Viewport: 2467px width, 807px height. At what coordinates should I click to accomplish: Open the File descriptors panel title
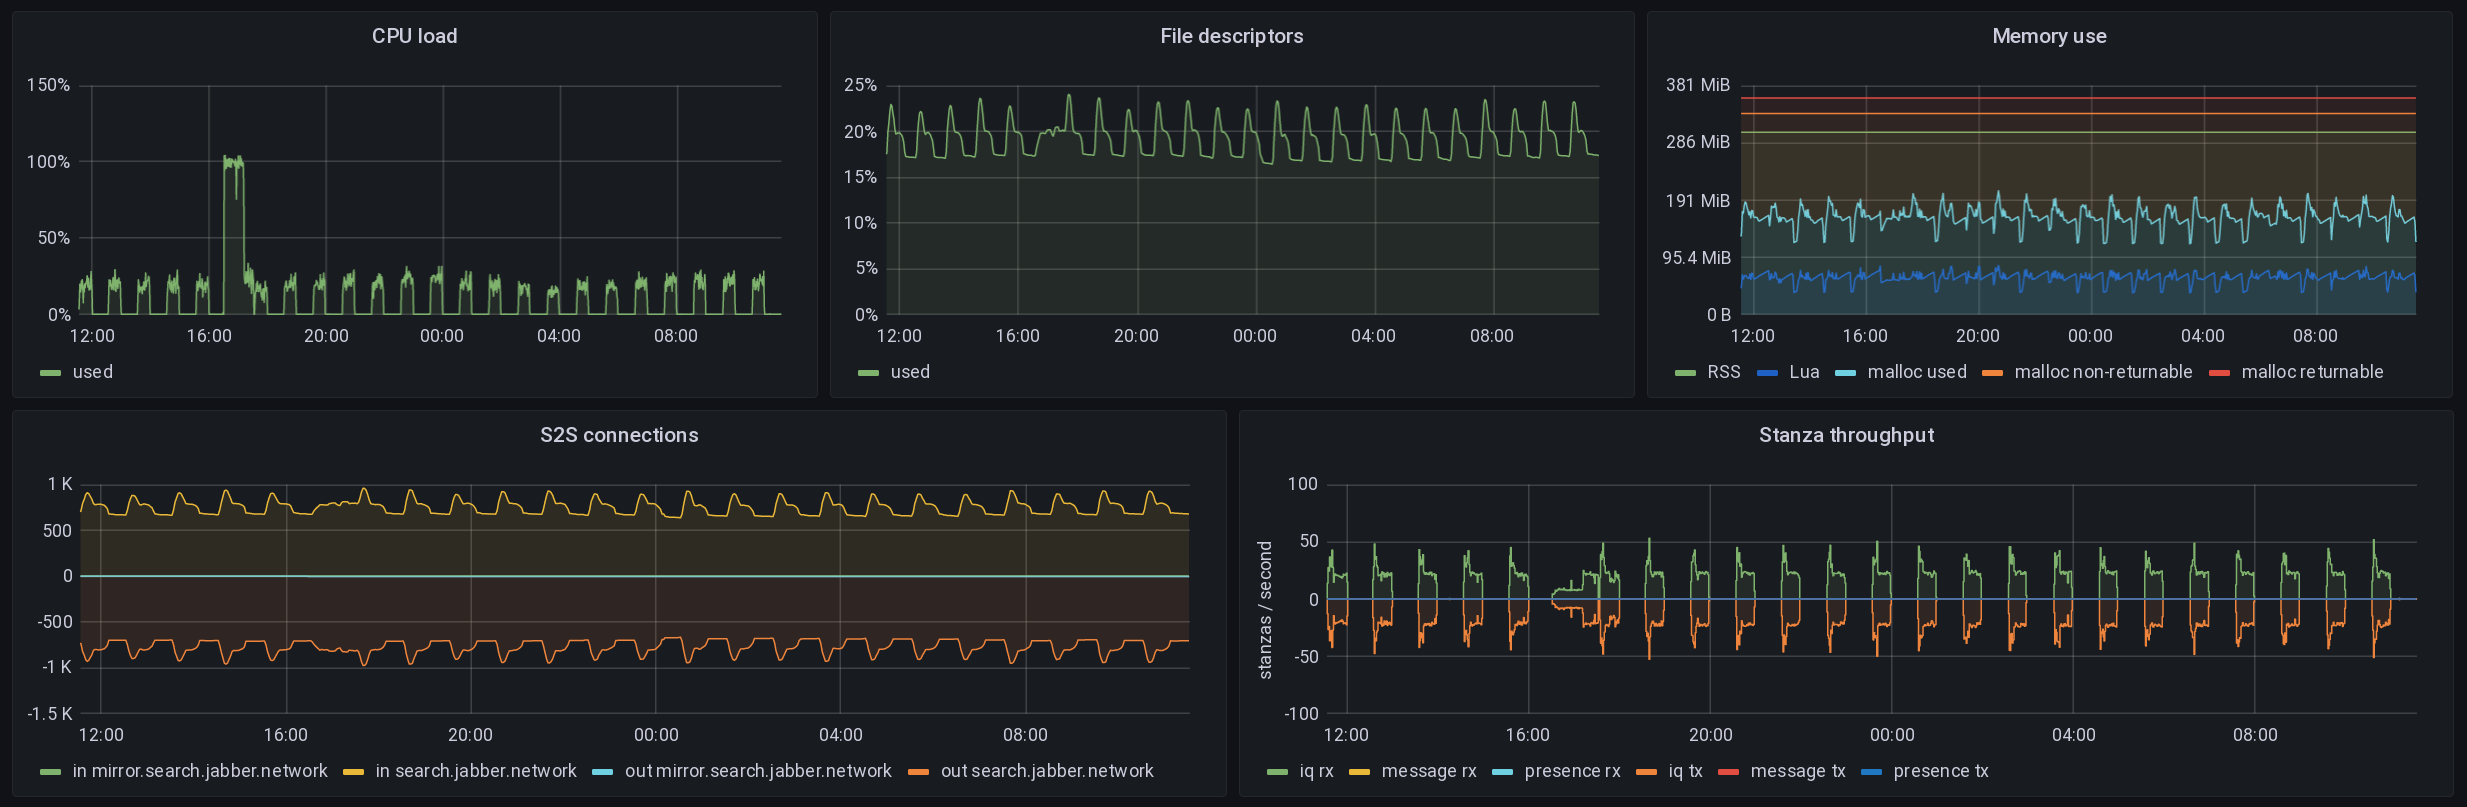tap(1232, 36)
